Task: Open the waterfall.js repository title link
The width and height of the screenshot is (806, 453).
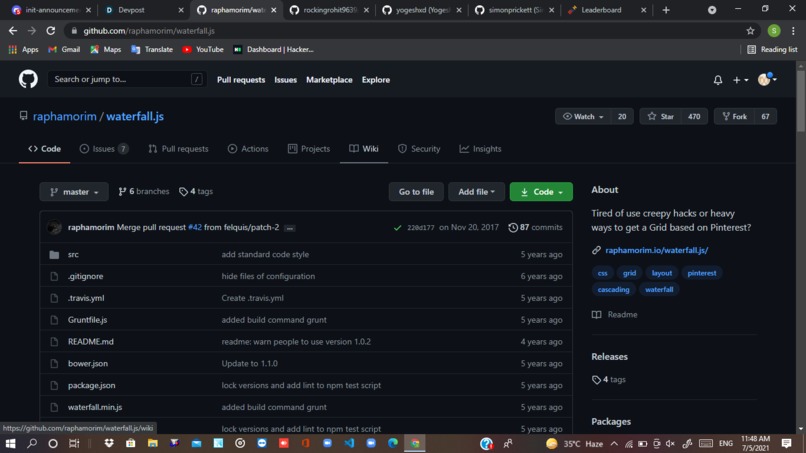Action: (x=135, y=116)
